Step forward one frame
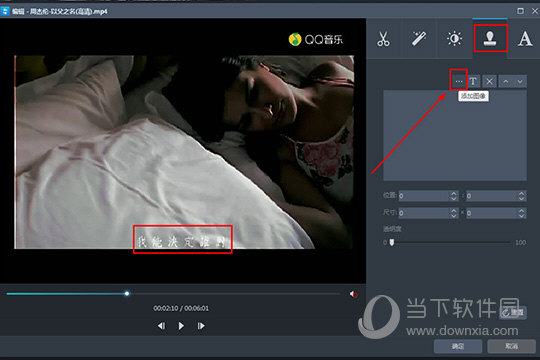The image size is (540, 360). point(201,326)
